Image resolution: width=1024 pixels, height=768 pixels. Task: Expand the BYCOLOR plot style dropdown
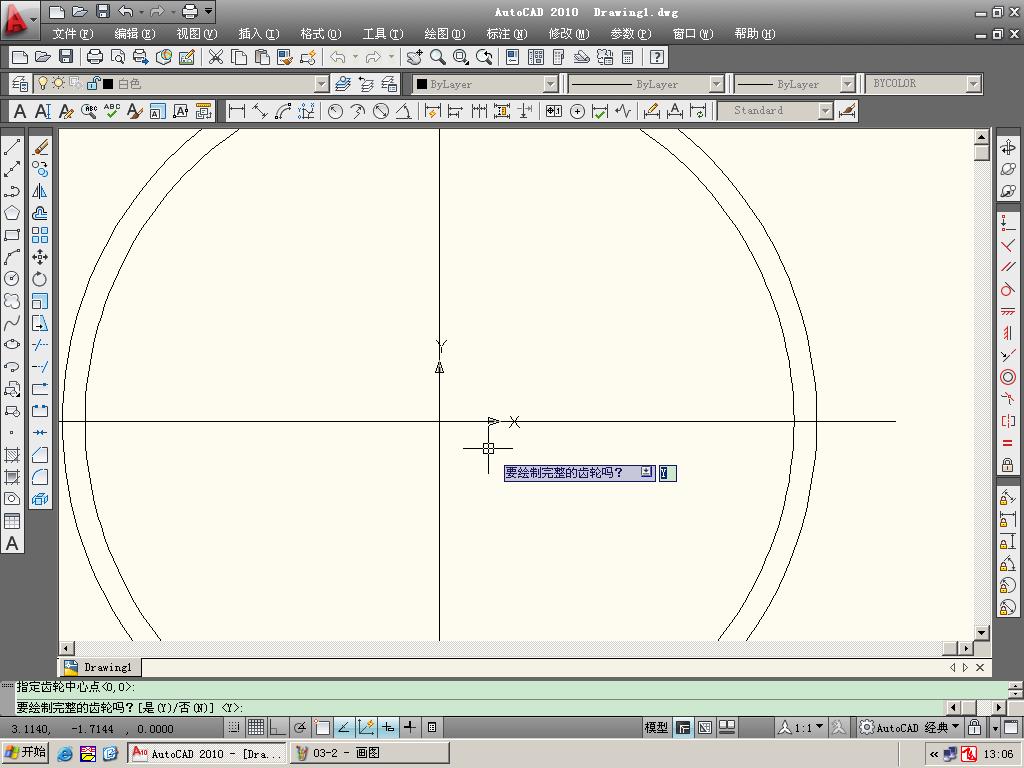tap(974, 84)
